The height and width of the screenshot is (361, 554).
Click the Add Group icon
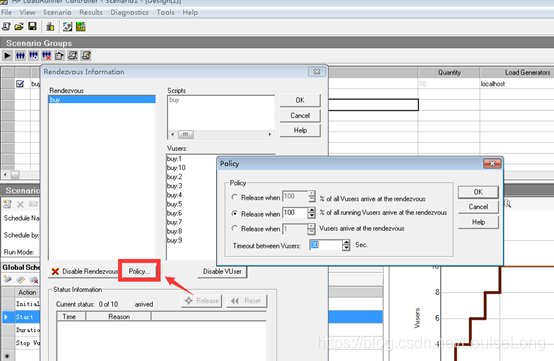(33, 55)
